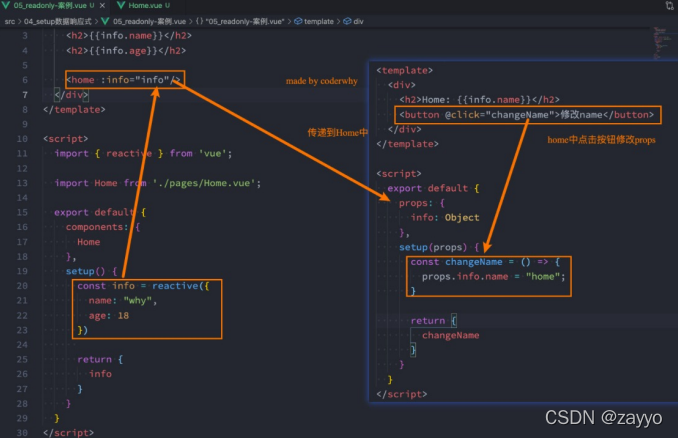
Task: Click const info = reactive({ line
Action: (143, 286)
